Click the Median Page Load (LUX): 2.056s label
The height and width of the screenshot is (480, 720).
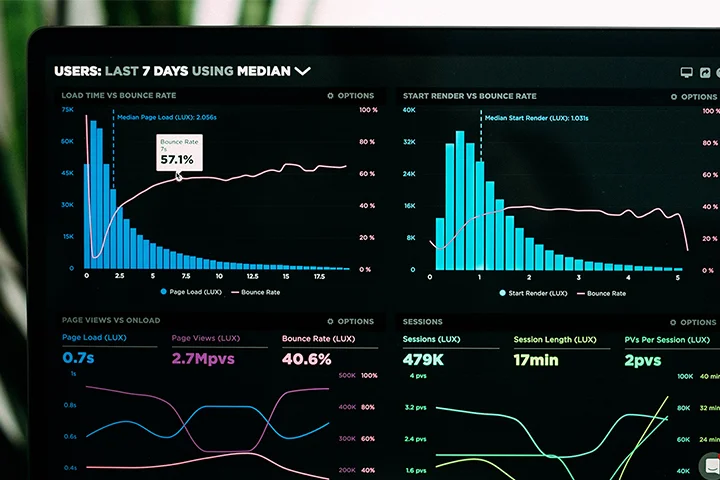167,118
